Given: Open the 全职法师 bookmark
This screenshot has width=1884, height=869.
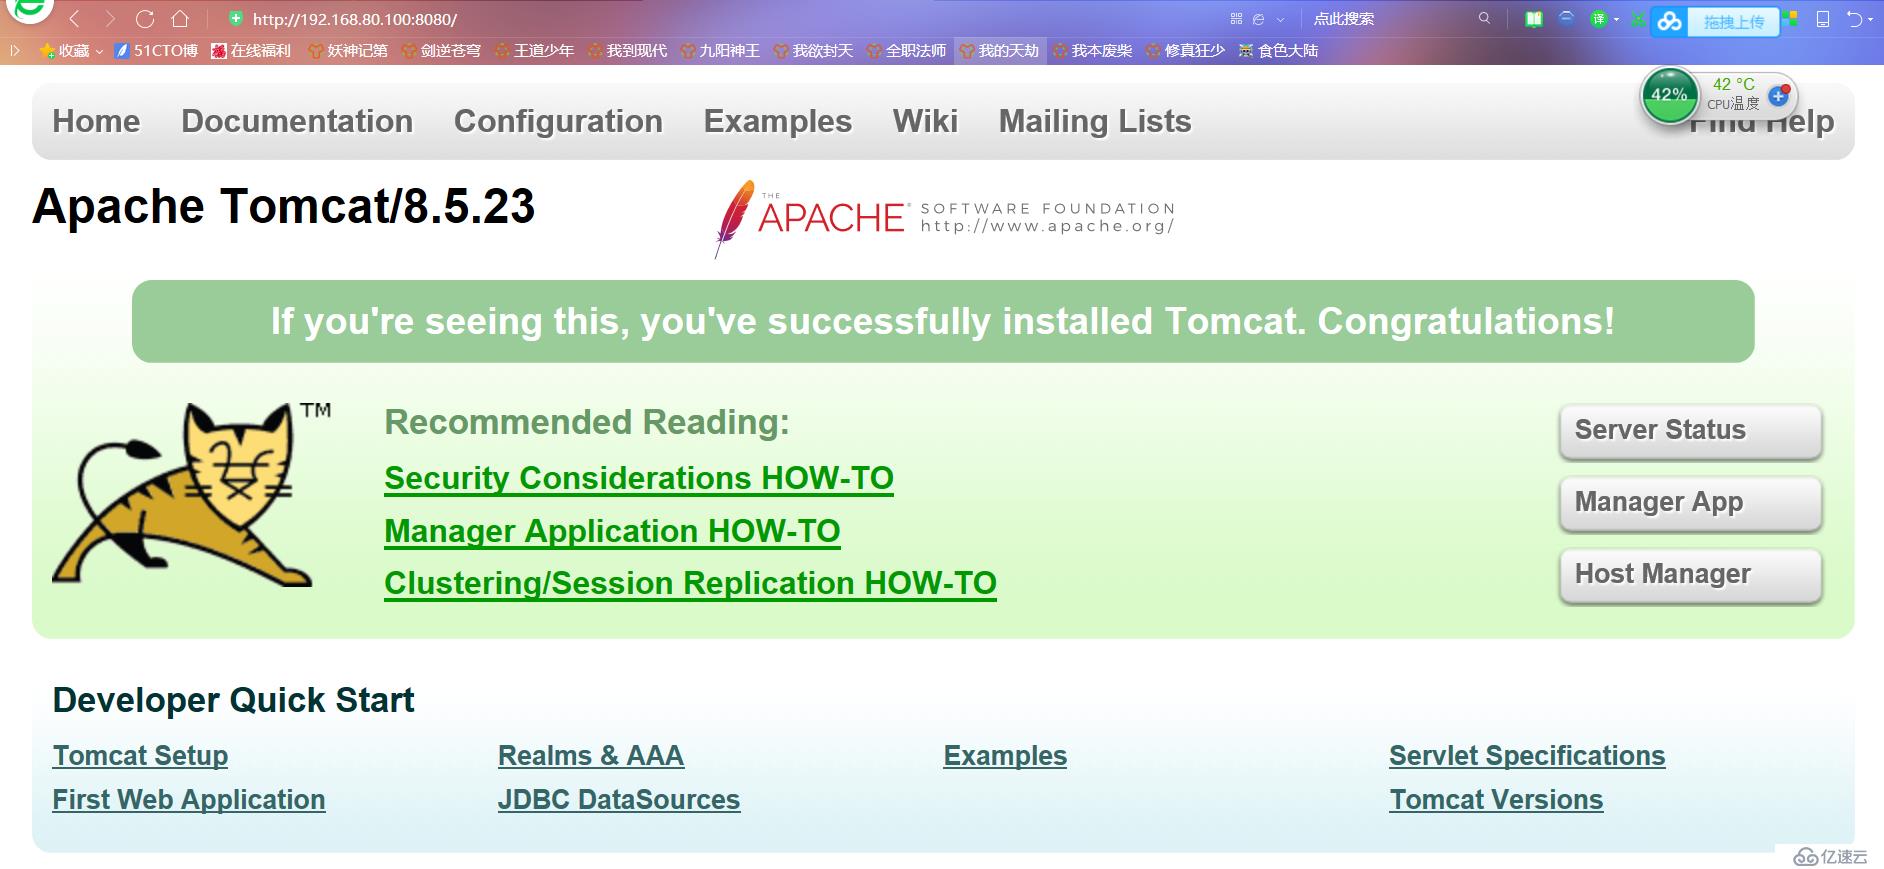Looking at the screenshot, I should coord(906,50).
